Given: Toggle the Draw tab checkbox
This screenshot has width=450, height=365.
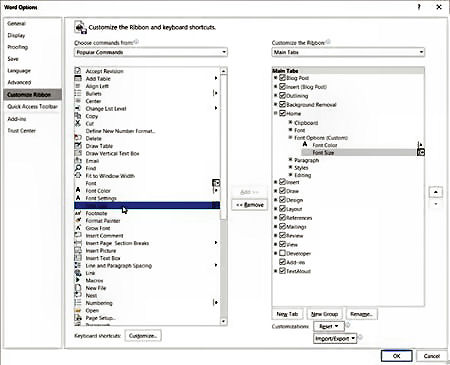Looking at the screenshot, I should [282, 191].
